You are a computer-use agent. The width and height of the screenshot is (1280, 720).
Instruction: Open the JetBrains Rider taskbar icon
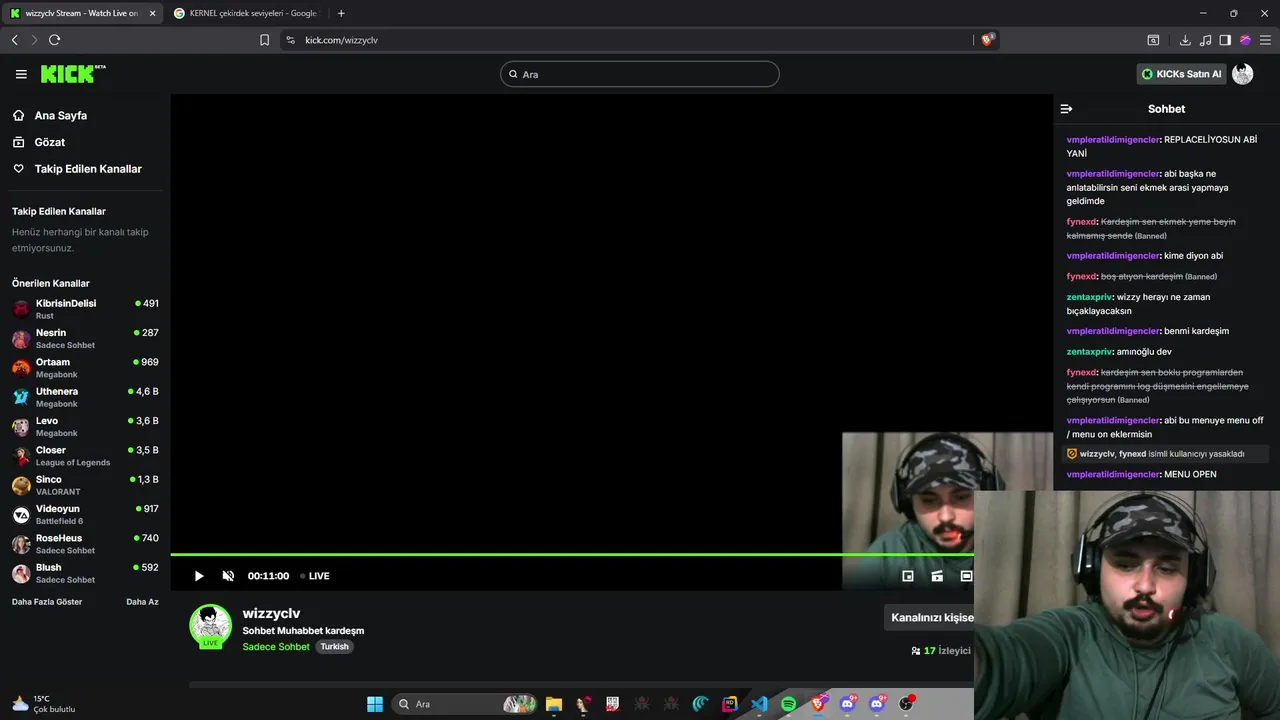click(x=729, y=704)
